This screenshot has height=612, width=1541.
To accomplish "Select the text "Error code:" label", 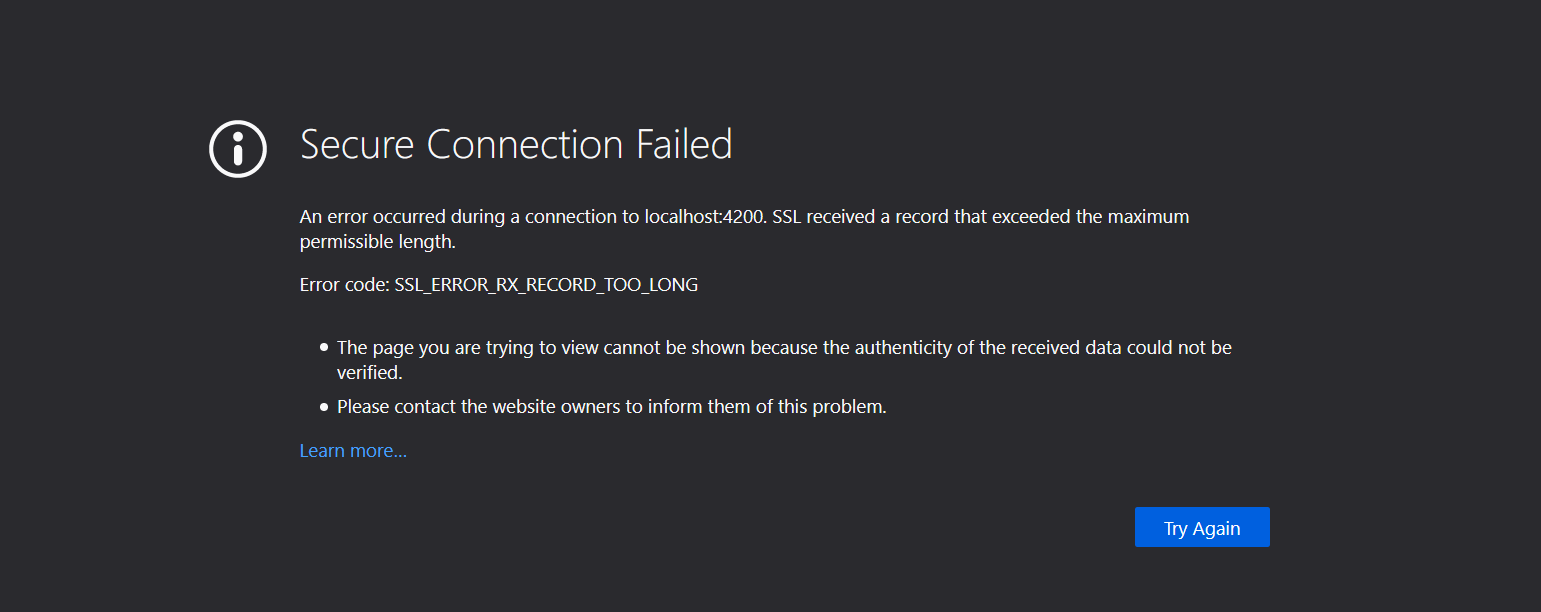I will point(343,284).
